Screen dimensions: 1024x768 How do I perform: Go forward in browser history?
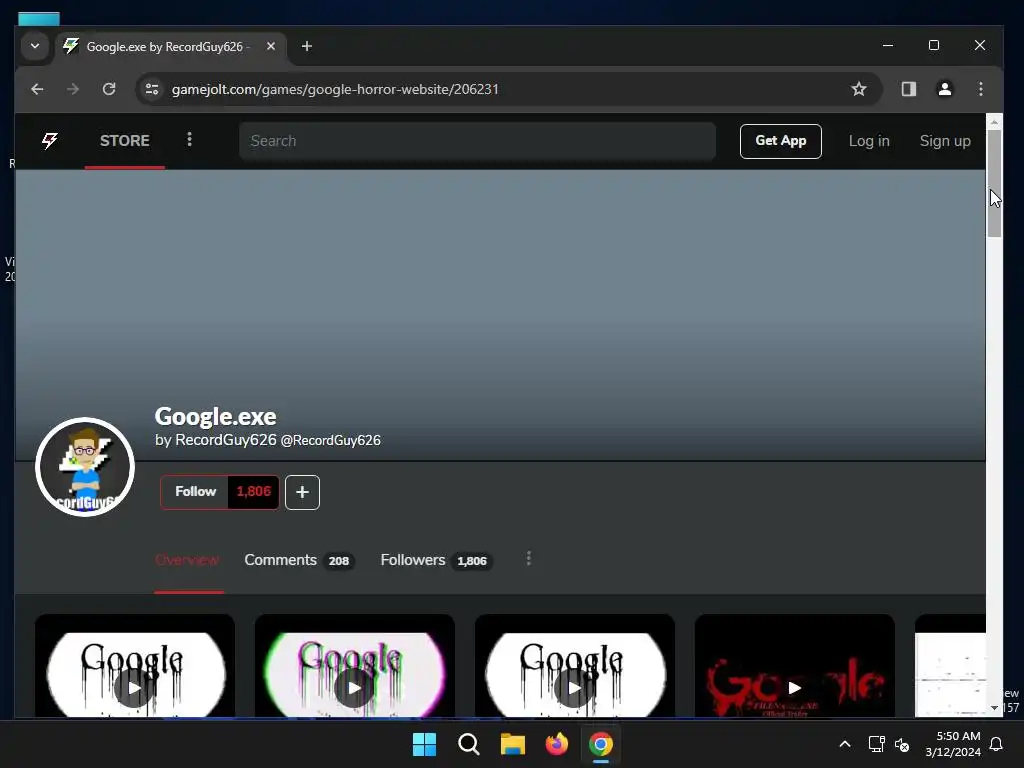pos(72,89)
